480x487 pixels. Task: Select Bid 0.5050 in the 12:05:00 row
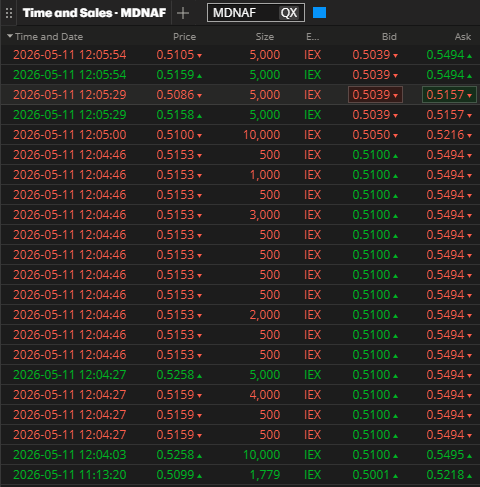pyautogui.click(x=375, y=135)
